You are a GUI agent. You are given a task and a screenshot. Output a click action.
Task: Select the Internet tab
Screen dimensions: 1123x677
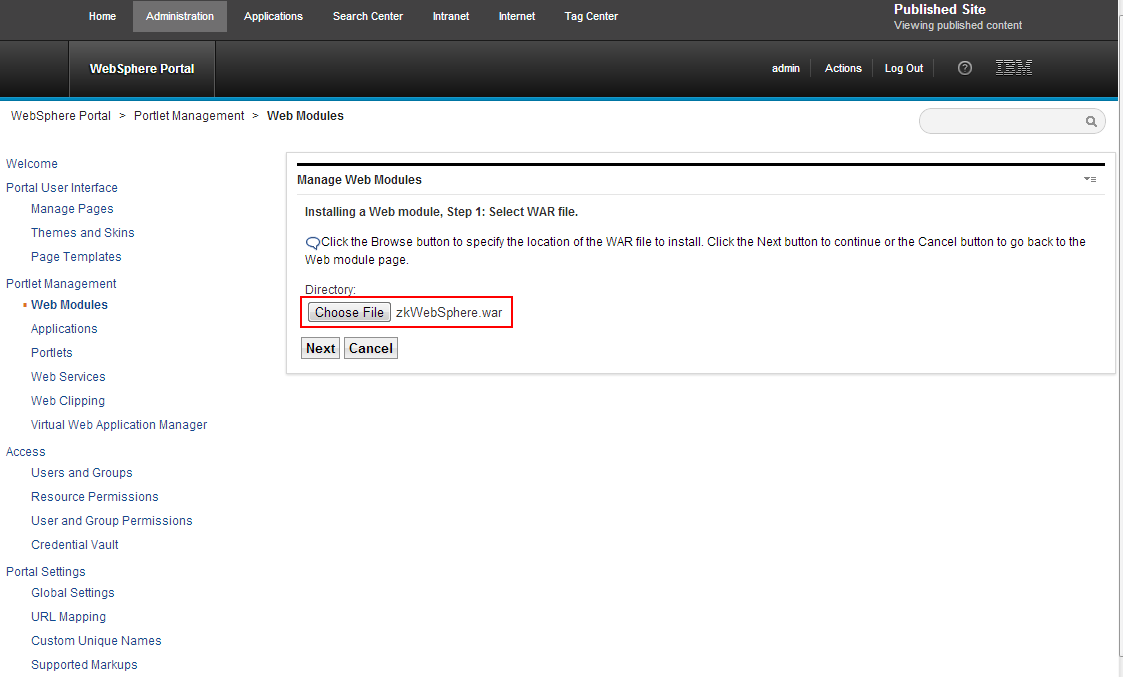coord(516,16)
